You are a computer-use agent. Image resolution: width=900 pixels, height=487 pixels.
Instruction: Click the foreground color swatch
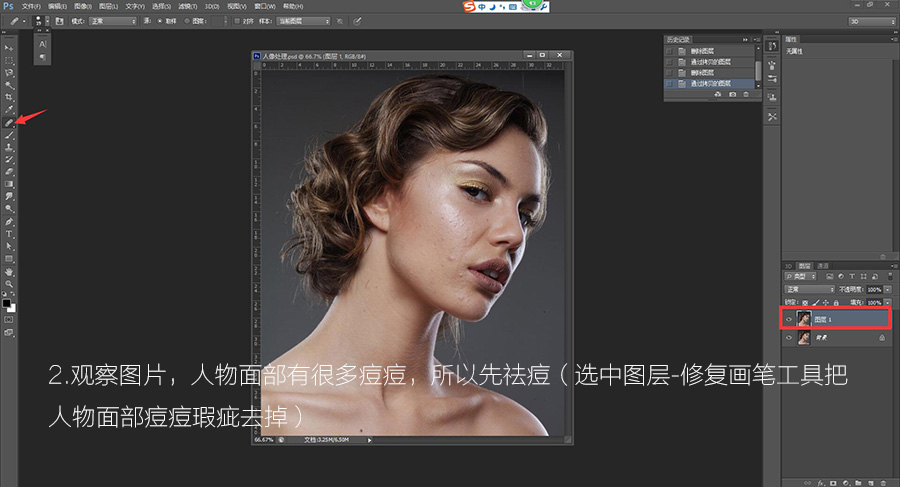point(7,301)
